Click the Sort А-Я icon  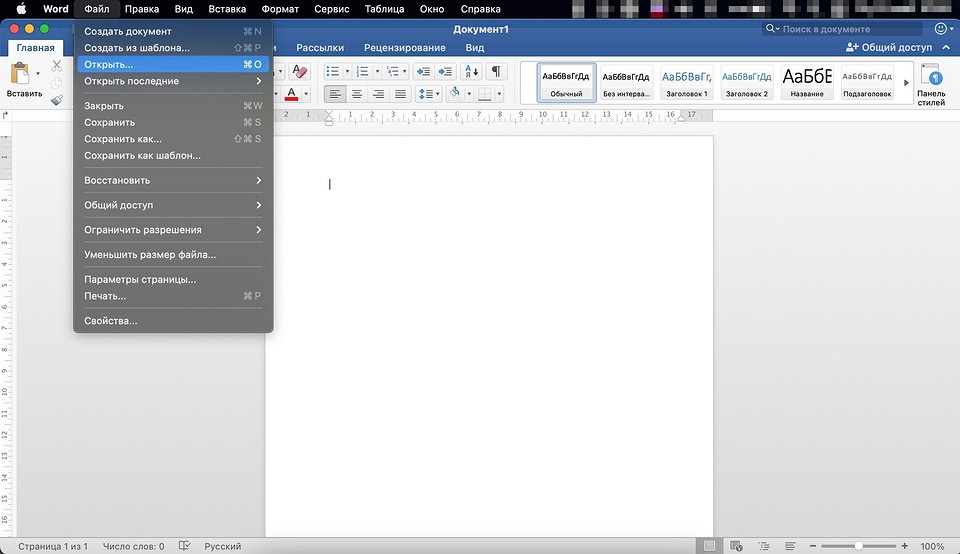(x=470, y=72)
